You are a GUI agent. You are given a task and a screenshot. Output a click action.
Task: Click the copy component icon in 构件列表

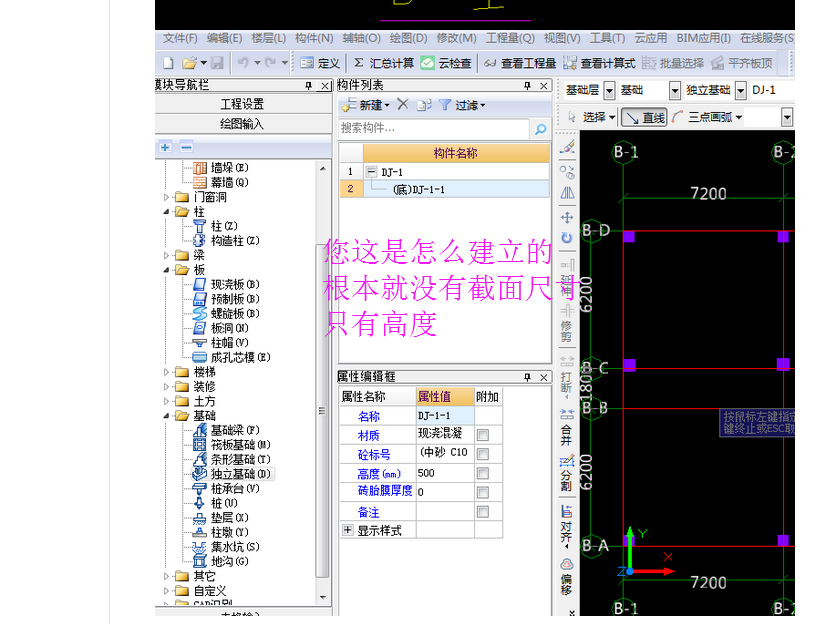coord(424,105)
